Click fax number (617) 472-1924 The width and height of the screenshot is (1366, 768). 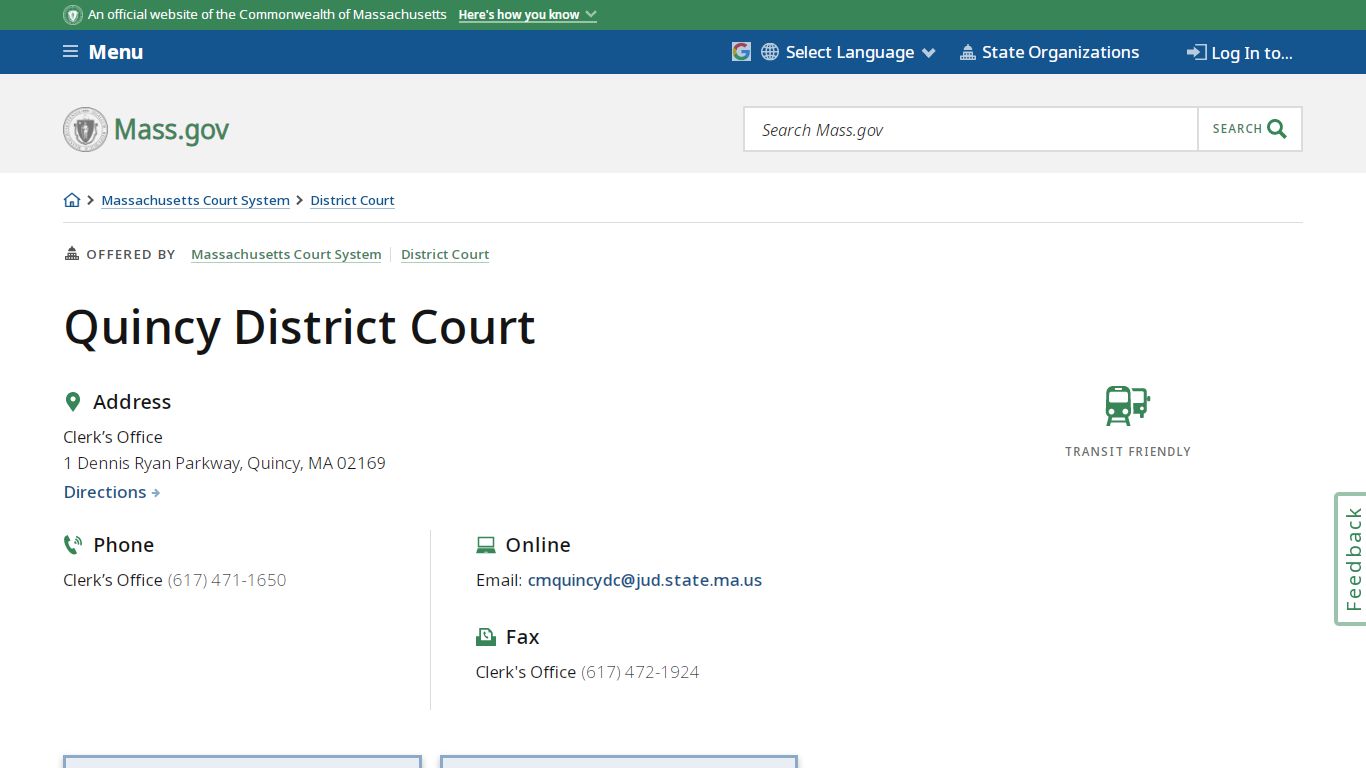640,672
